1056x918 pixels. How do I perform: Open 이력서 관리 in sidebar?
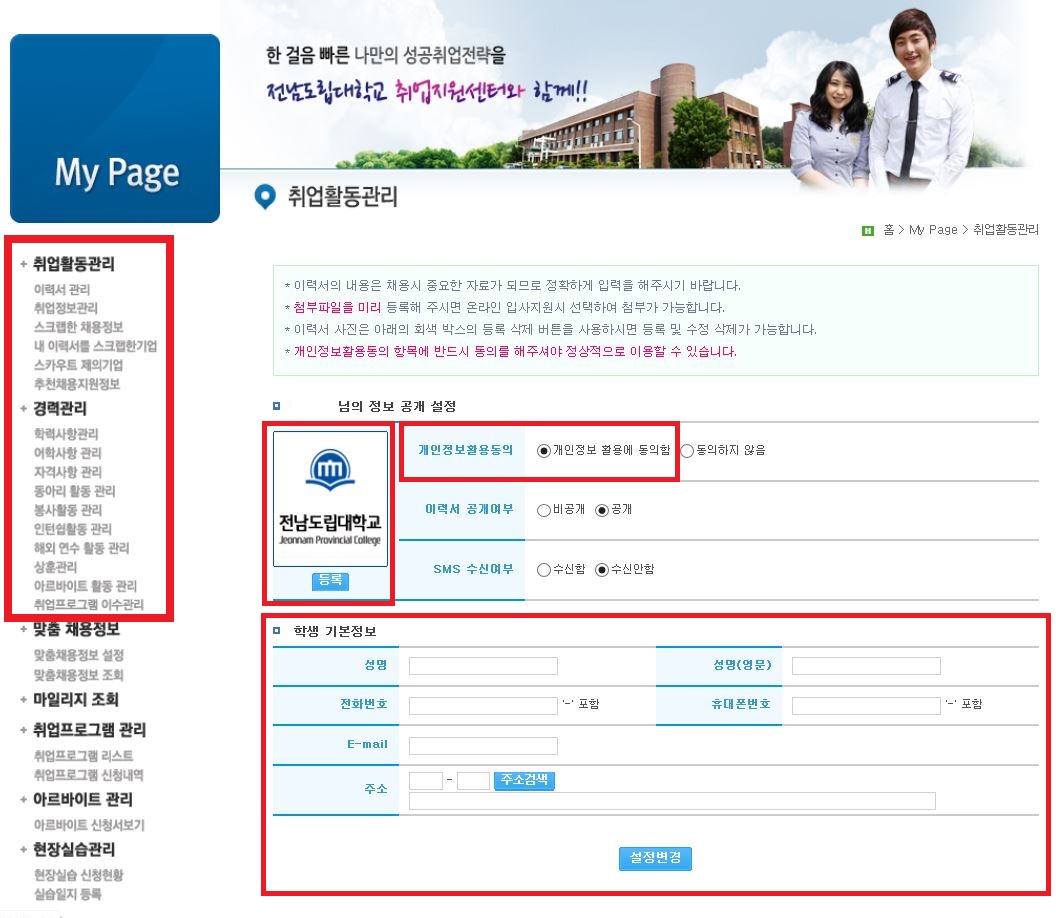click(63, 289)
